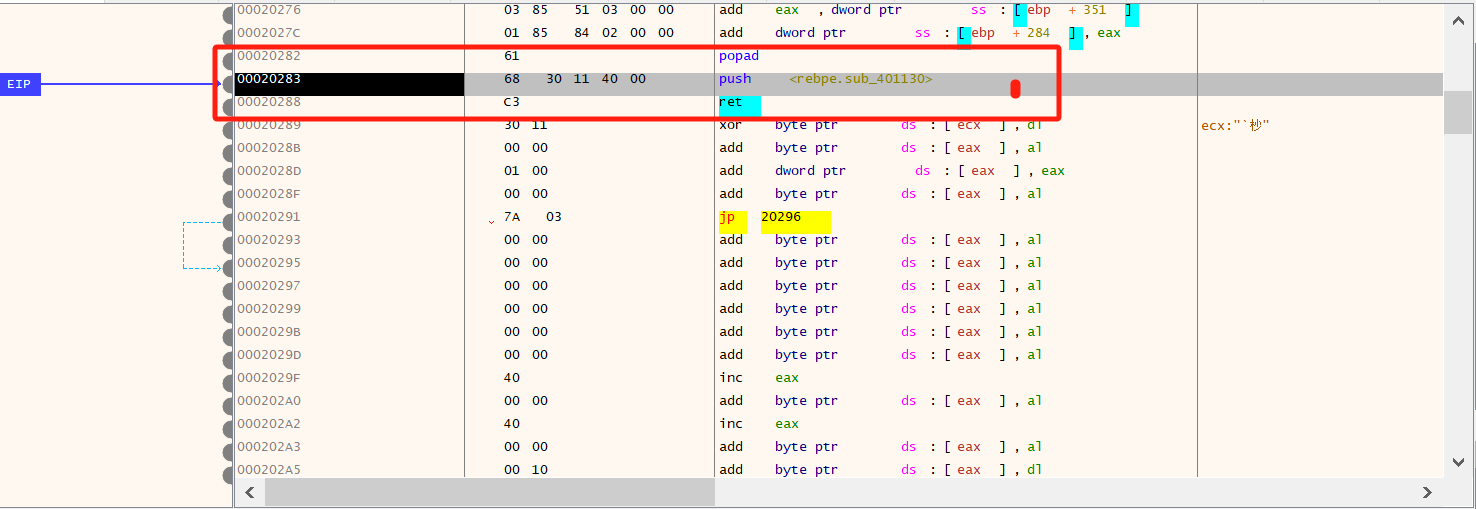Screen dimensions: 1476x509
Task: Click the jp 20296 instruction
Action: 760,217
